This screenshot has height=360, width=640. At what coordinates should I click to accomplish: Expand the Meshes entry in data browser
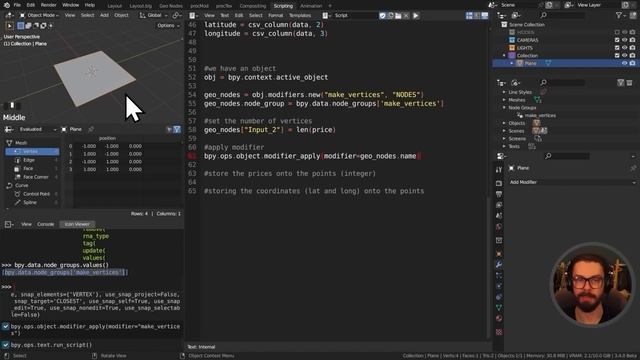click(x=504, y=100)
